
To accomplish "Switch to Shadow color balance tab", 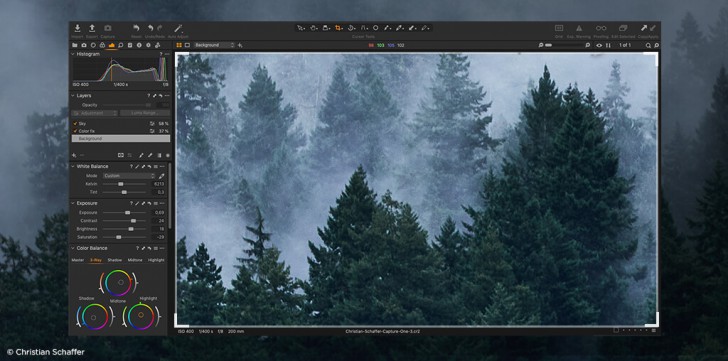I will [115, 260].
